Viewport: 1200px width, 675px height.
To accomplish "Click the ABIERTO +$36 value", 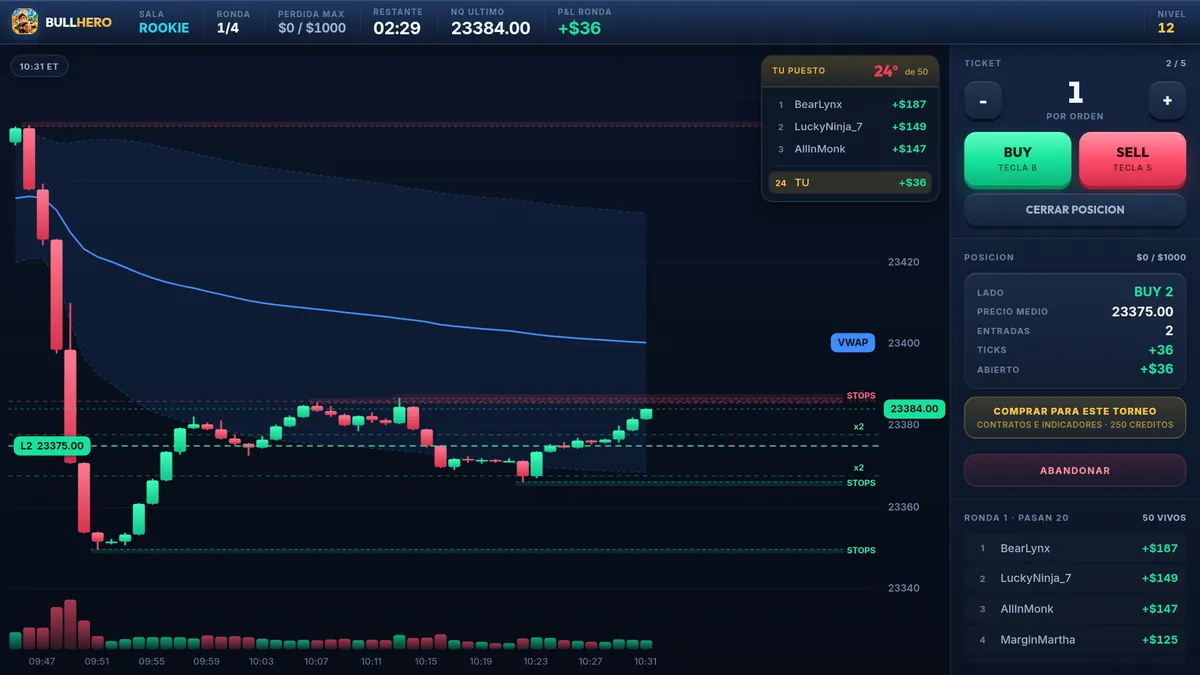I will pos(1156,369).
